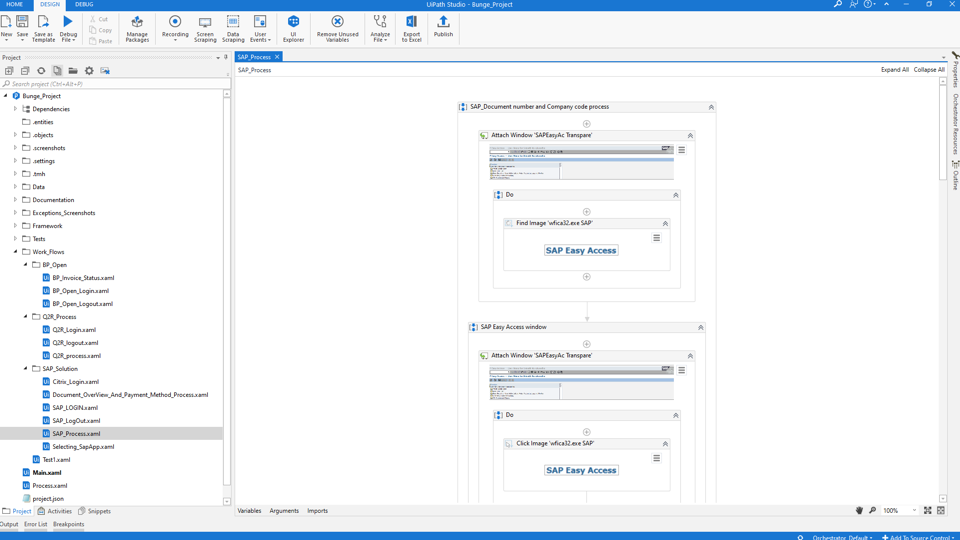Click the pan hand tool icon
Image resolution: width=960 pixels, height=540 pixels.
pyautogui.click(x=859, y=511)
